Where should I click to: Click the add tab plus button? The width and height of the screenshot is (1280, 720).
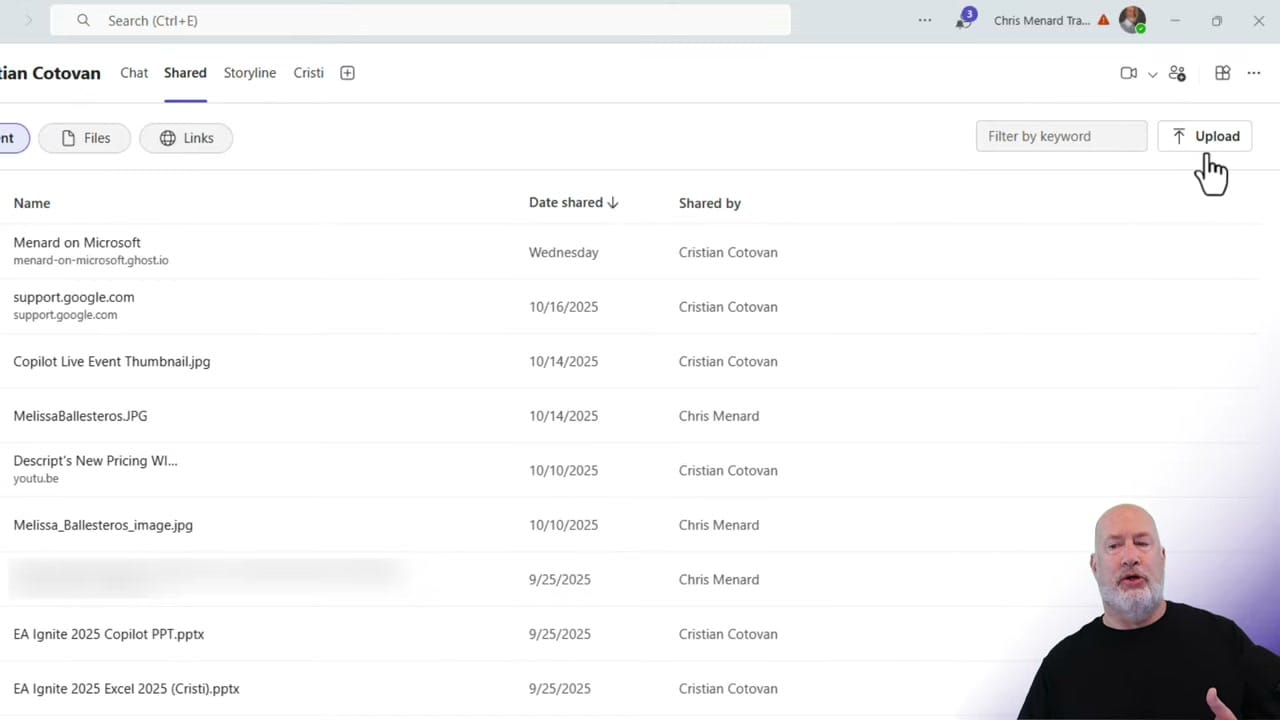click(x=347, y=72)
